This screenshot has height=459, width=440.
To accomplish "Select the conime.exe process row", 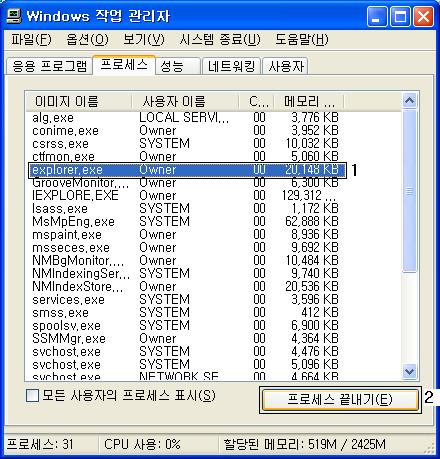I will click(186, 131).
